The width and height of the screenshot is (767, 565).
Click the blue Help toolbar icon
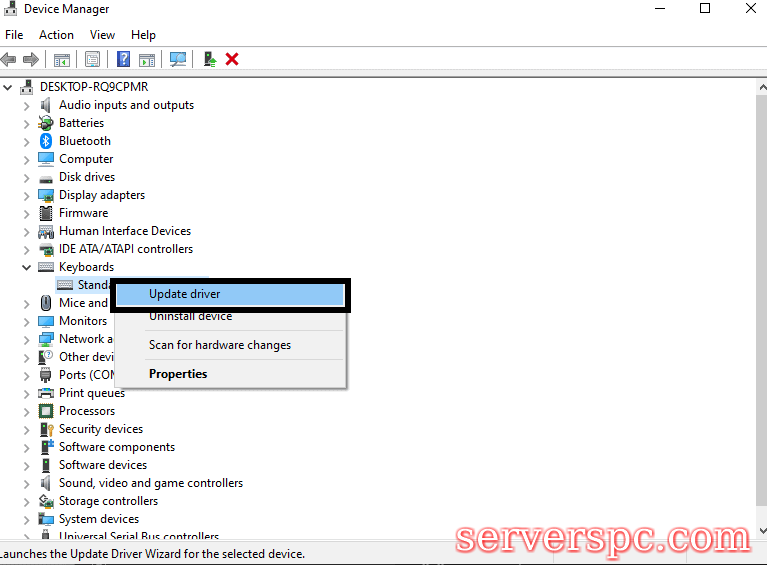pos(123,59)
